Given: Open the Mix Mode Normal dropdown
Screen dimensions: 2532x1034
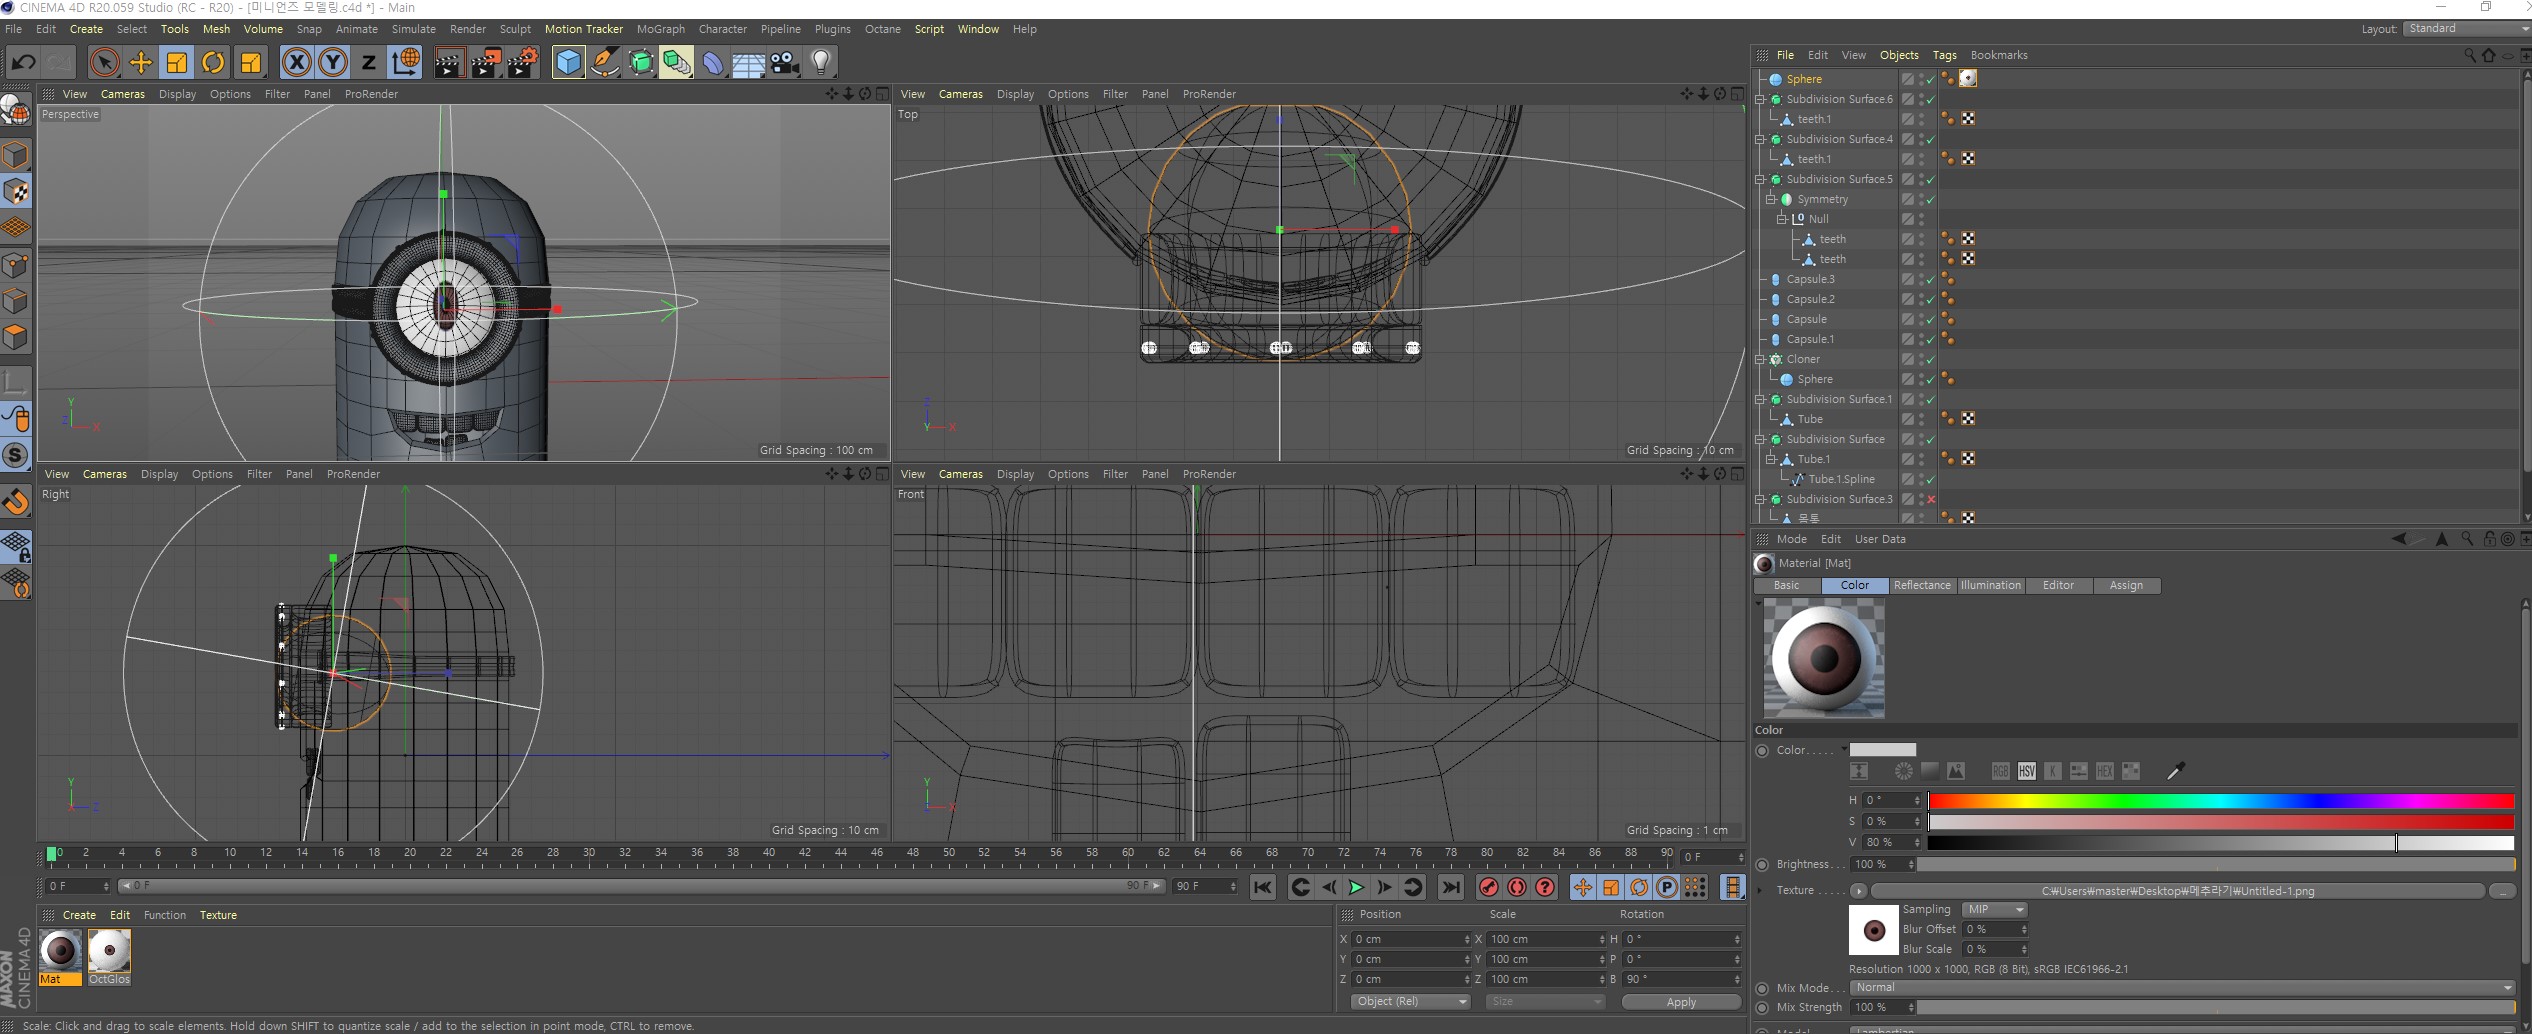Looking at the screenshot, I should tap(2182, 987).
